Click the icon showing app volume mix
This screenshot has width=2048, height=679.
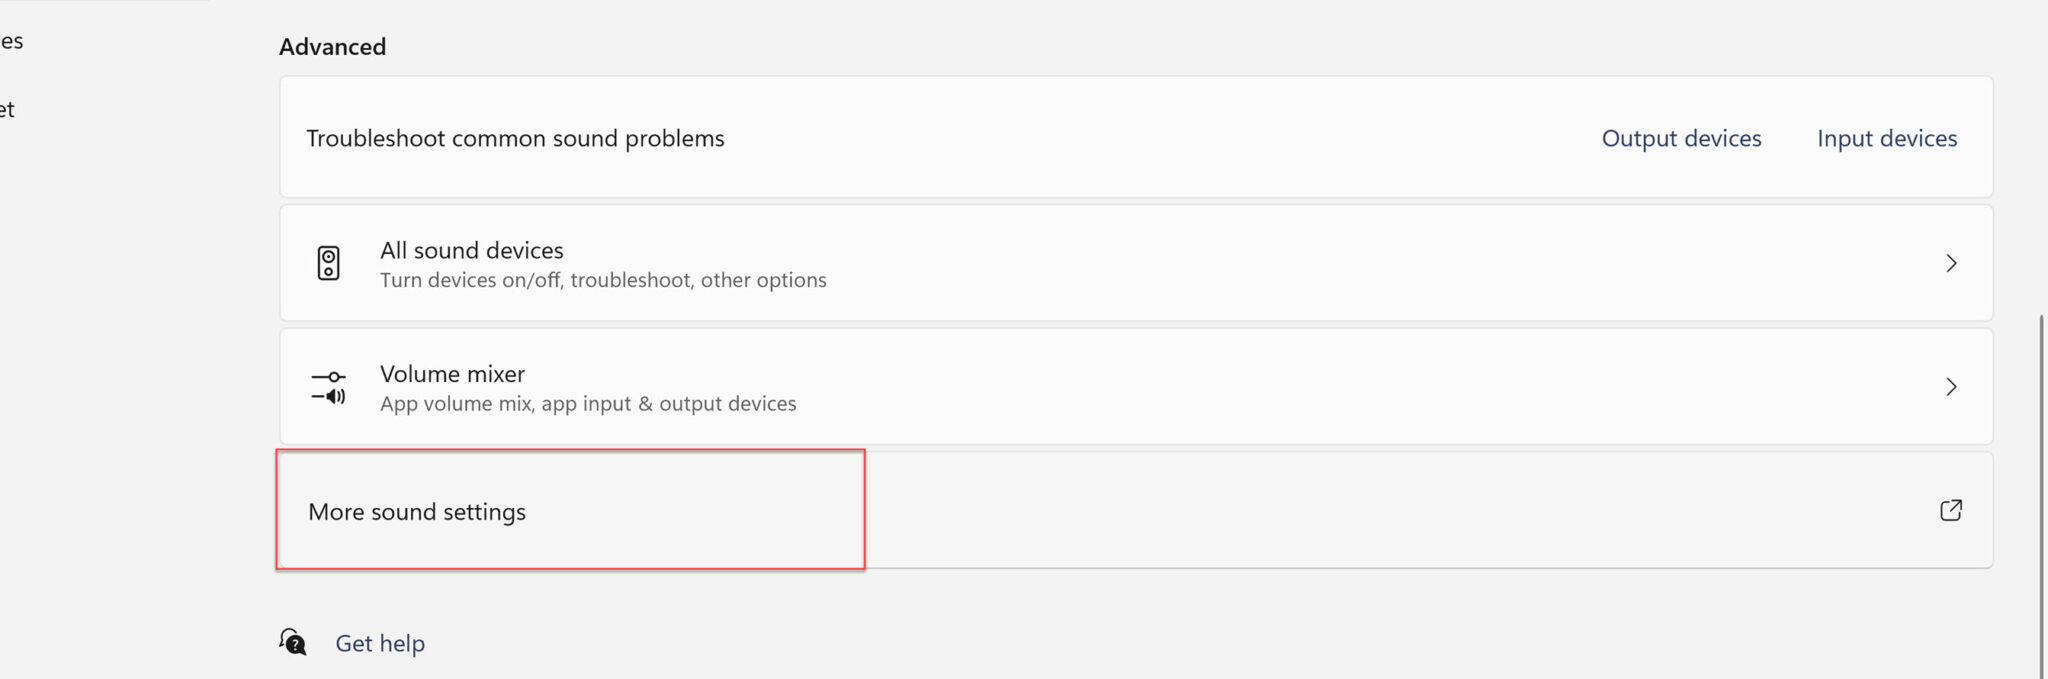(328, 387)
